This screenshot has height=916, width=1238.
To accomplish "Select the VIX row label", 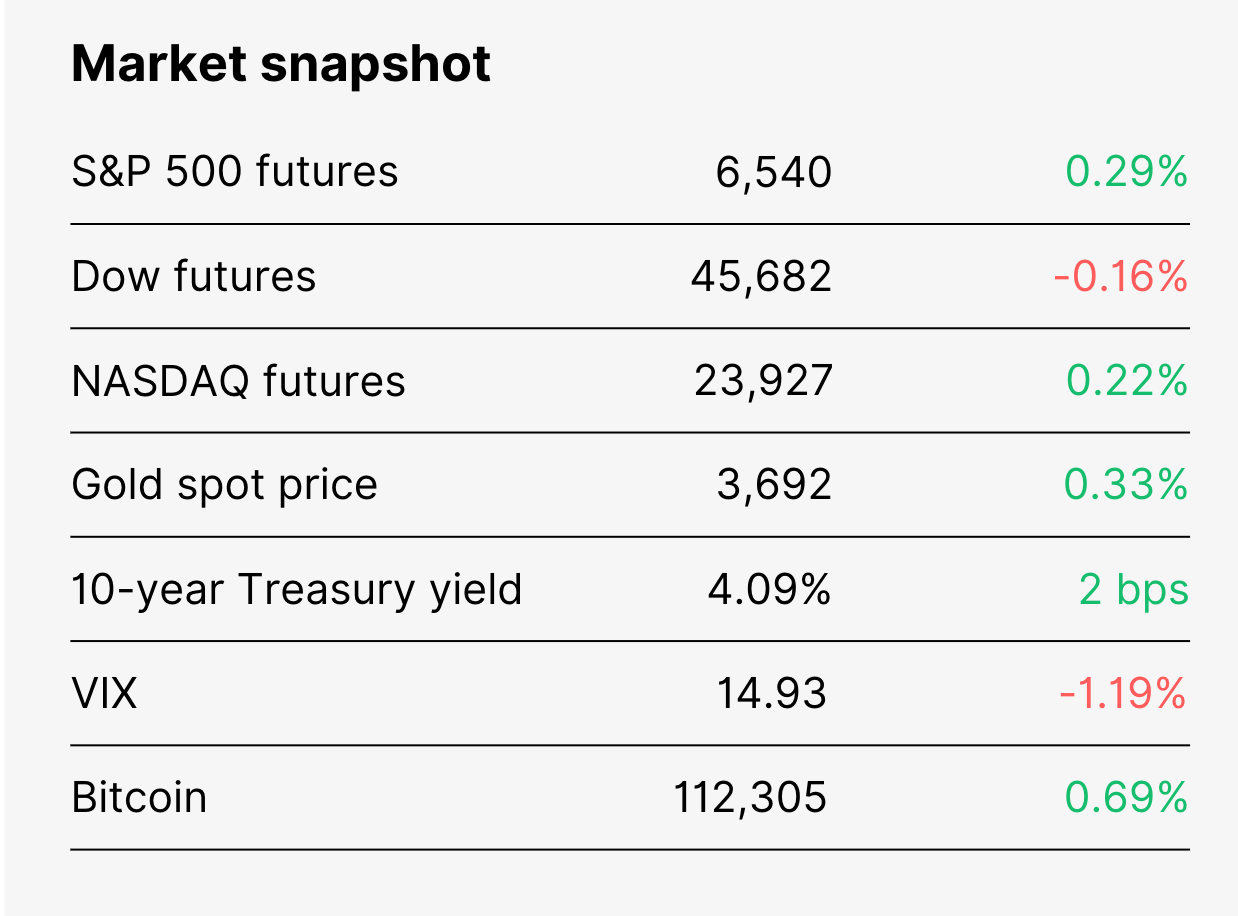I will click(104, 693).
